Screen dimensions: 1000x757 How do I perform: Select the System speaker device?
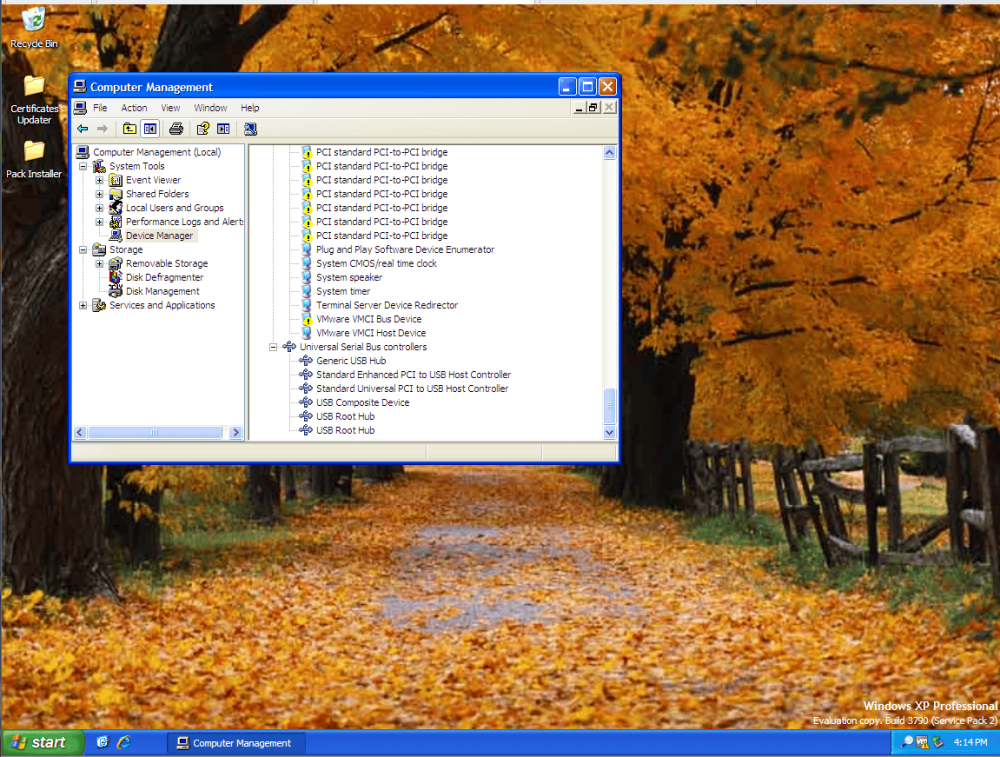click(x=349, y=277)
